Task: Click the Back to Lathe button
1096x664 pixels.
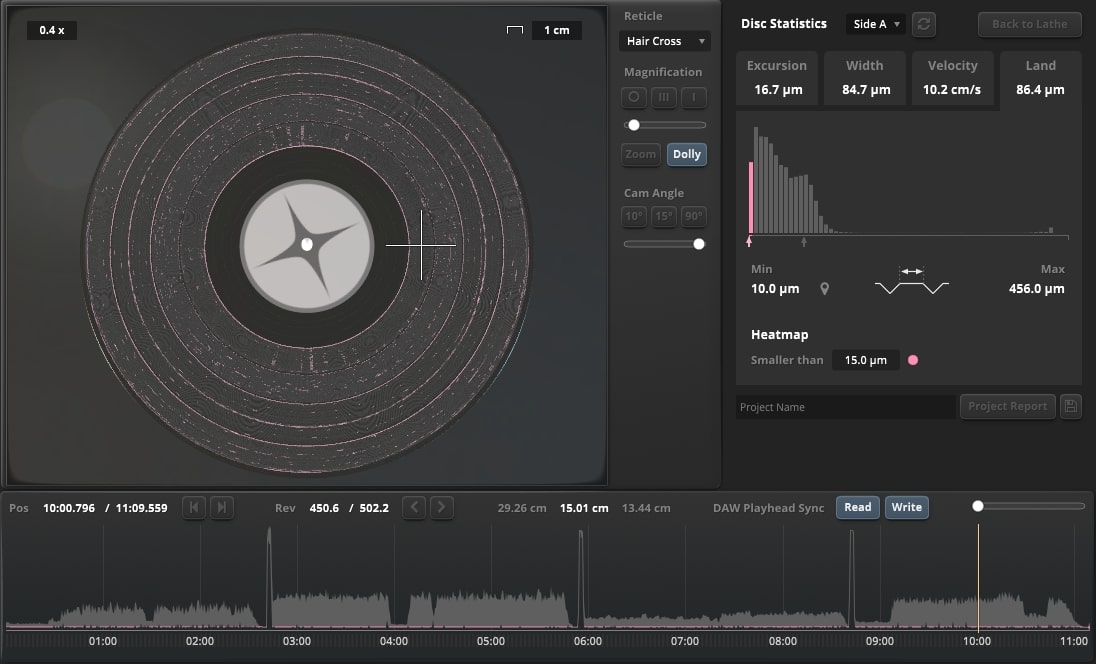Action: click(1029, 24)
